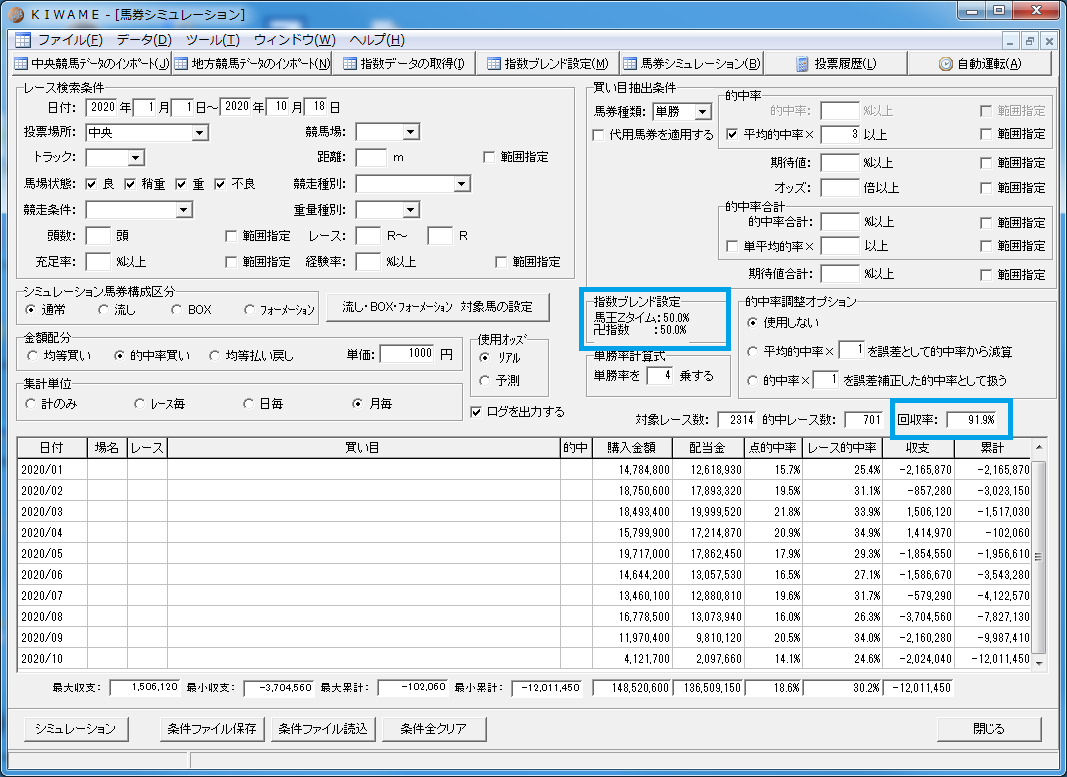Click the 地方競馬データのインポート toolbar icon
The height and width of the screenshot is (777, 1067).
coord(181,64)
